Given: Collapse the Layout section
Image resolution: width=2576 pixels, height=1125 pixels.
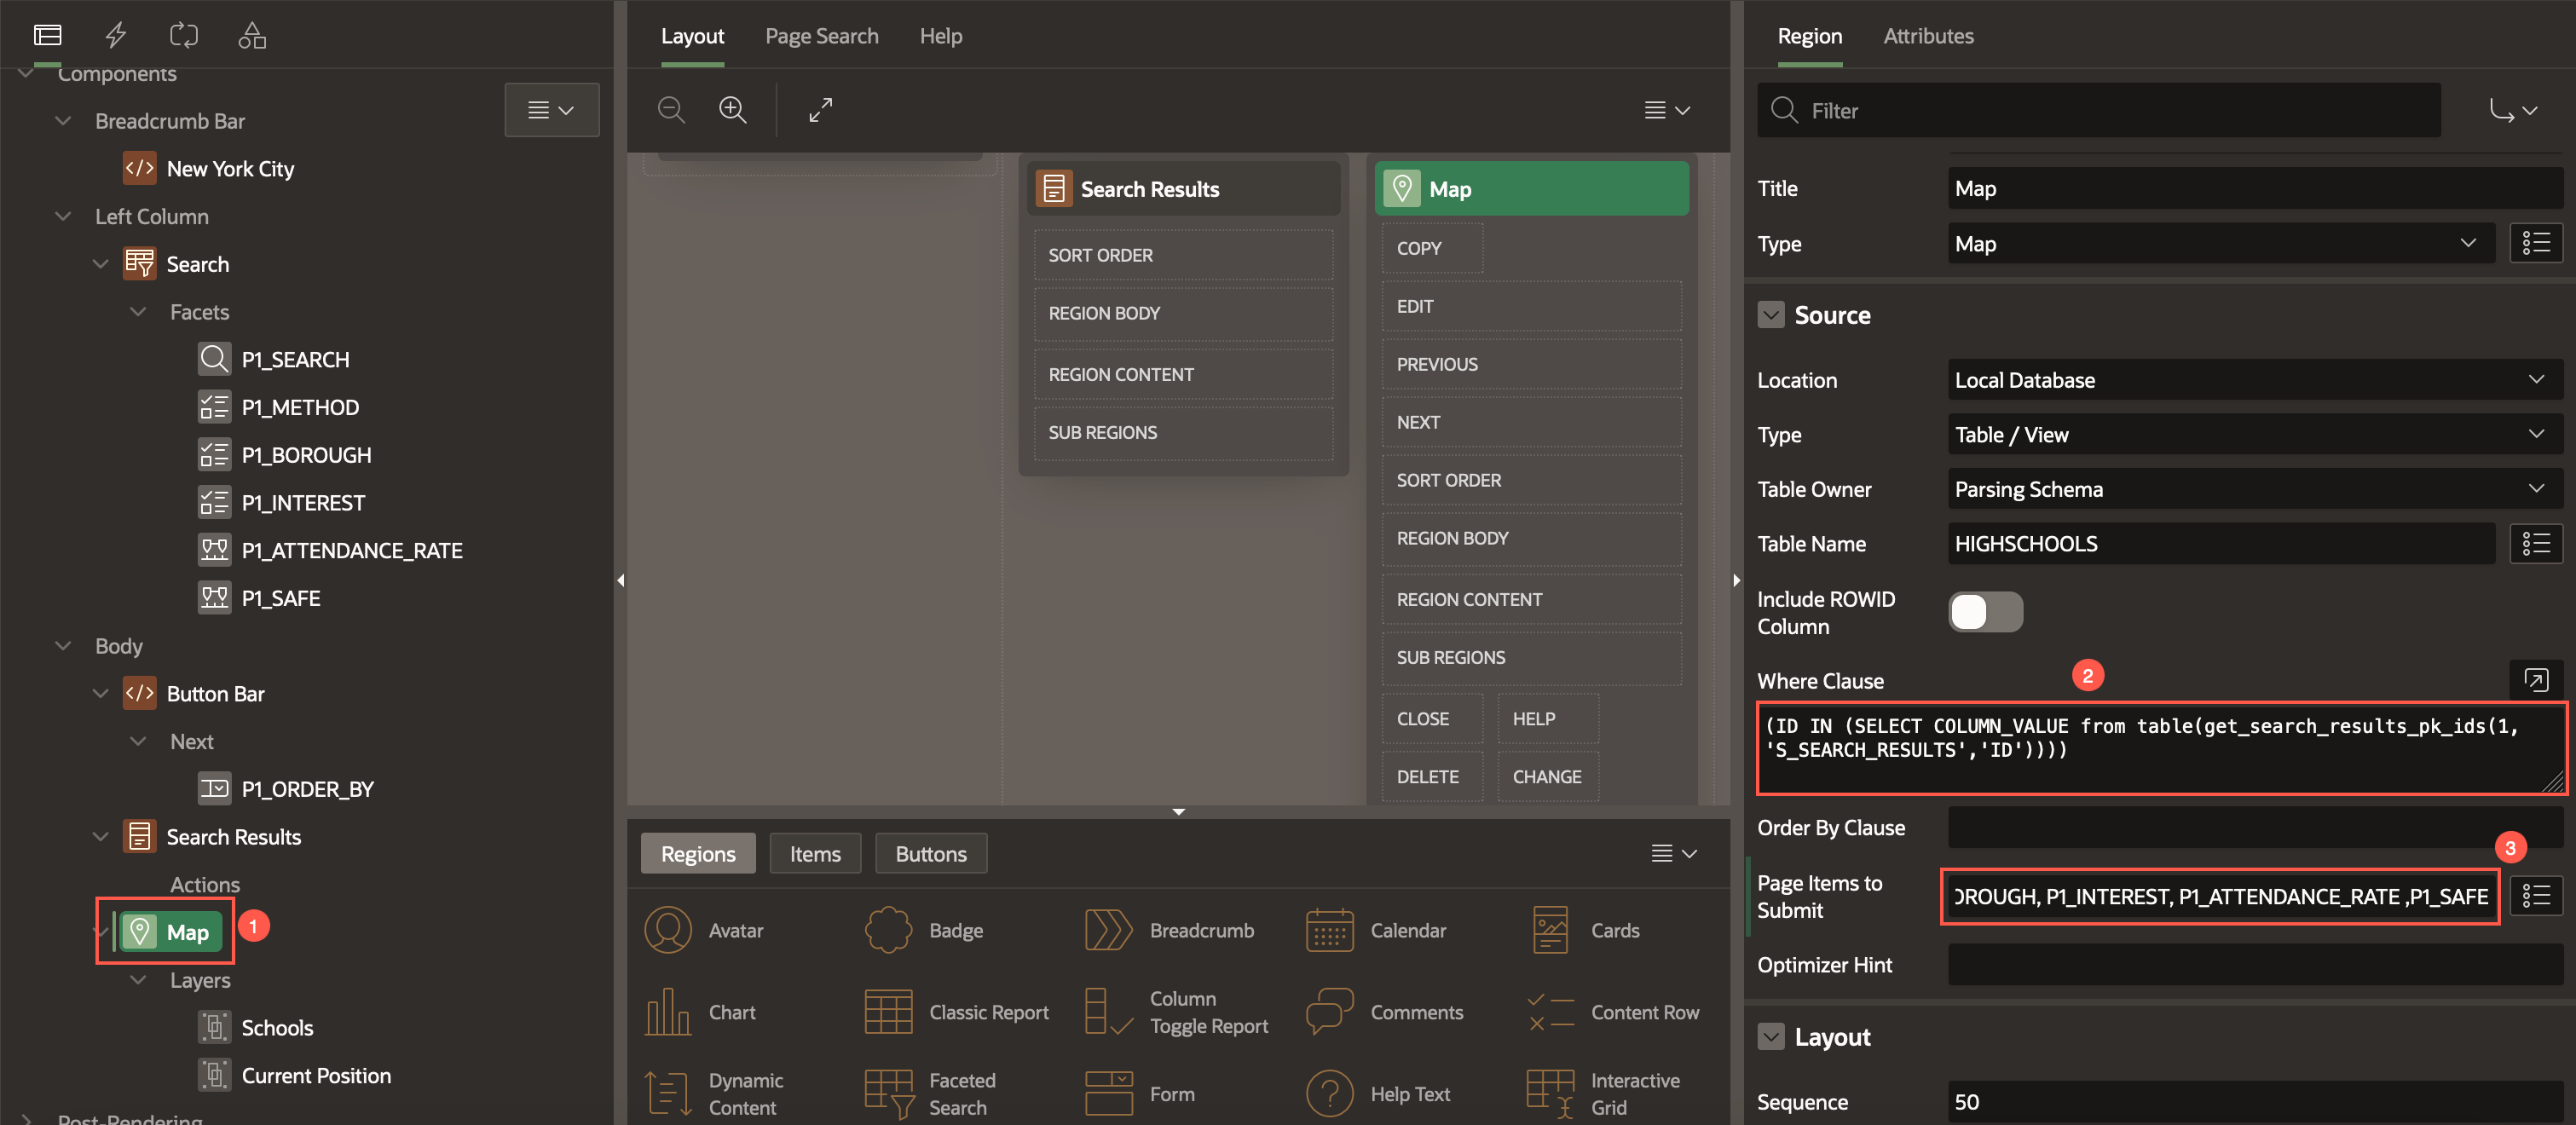Looking at the screenshot, I should 1770,1037.
